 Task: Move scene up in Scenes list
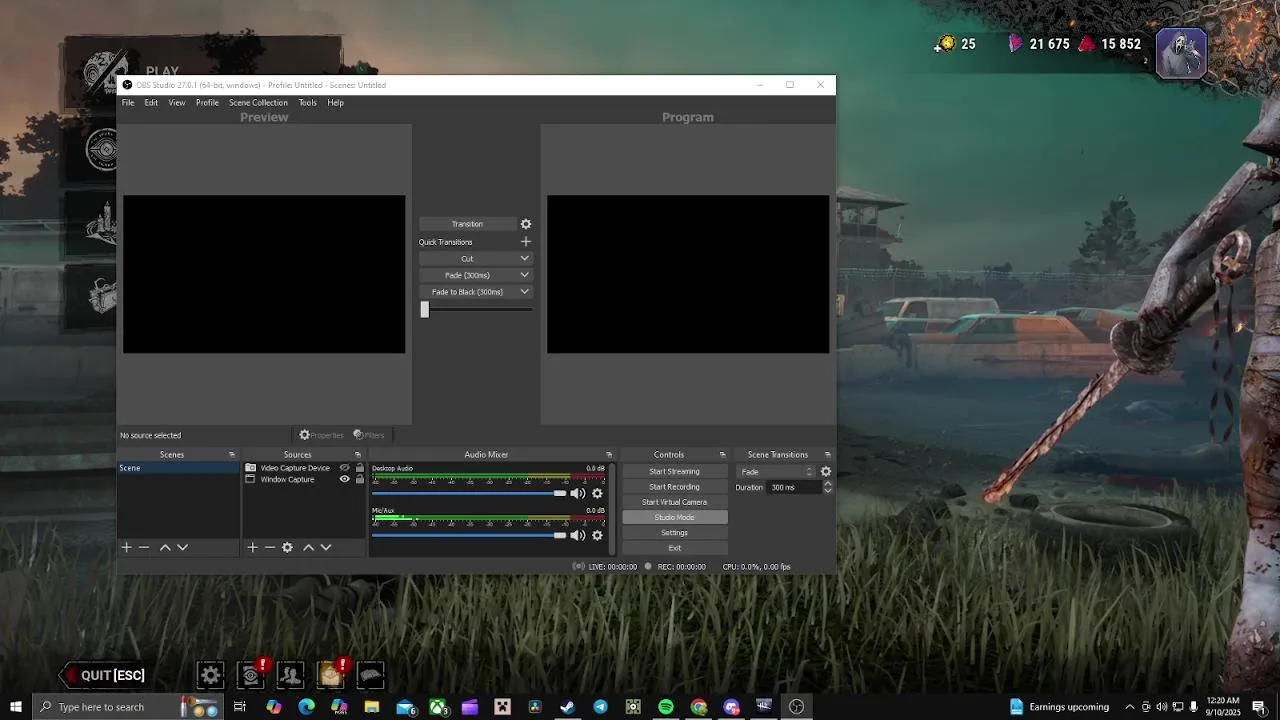[x=165, y=547]
